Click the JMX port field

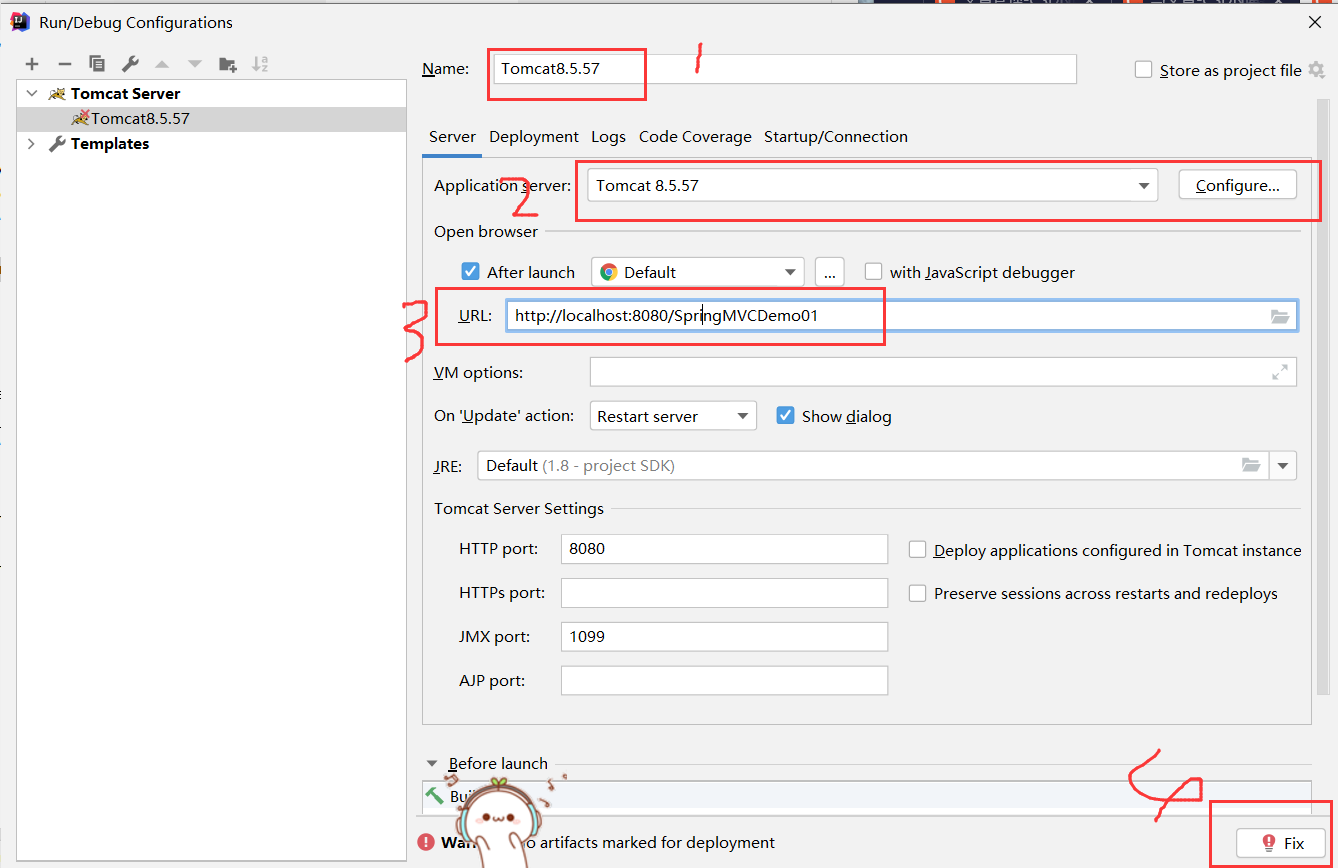click(724, 637)
